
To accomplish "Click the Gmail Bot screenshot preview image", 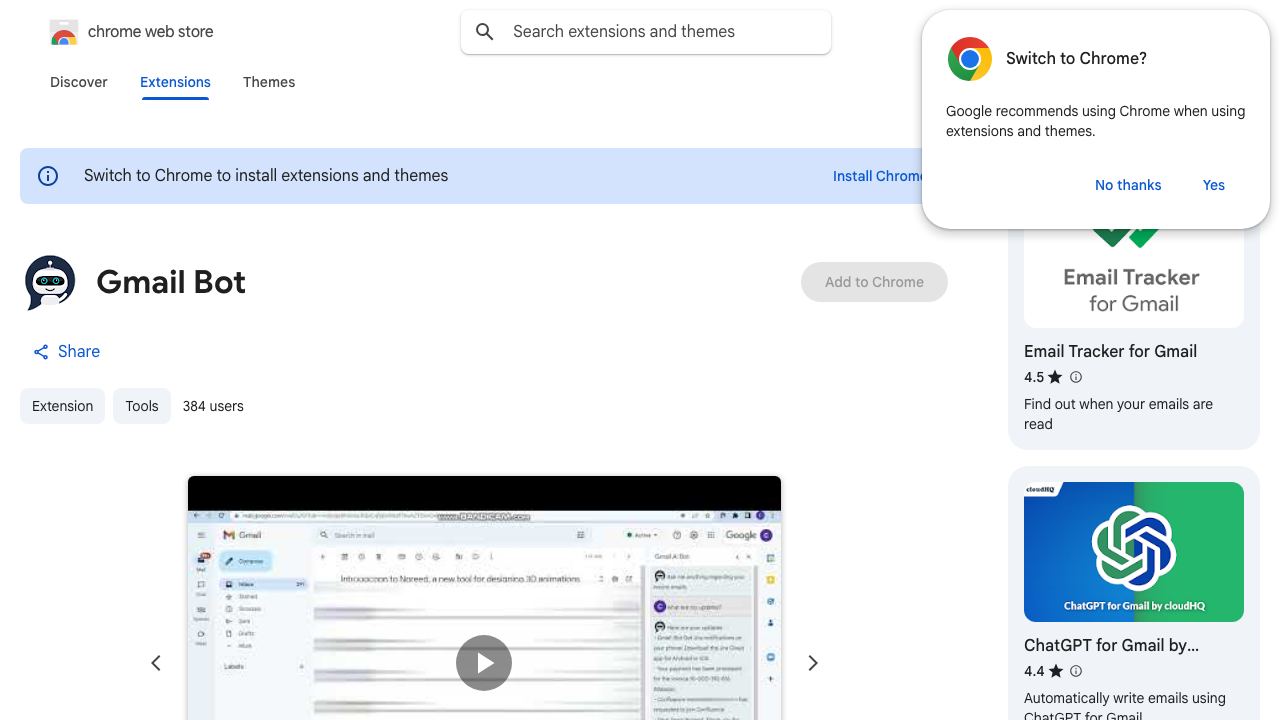I will pyautogui.click(x=484, y=598).
